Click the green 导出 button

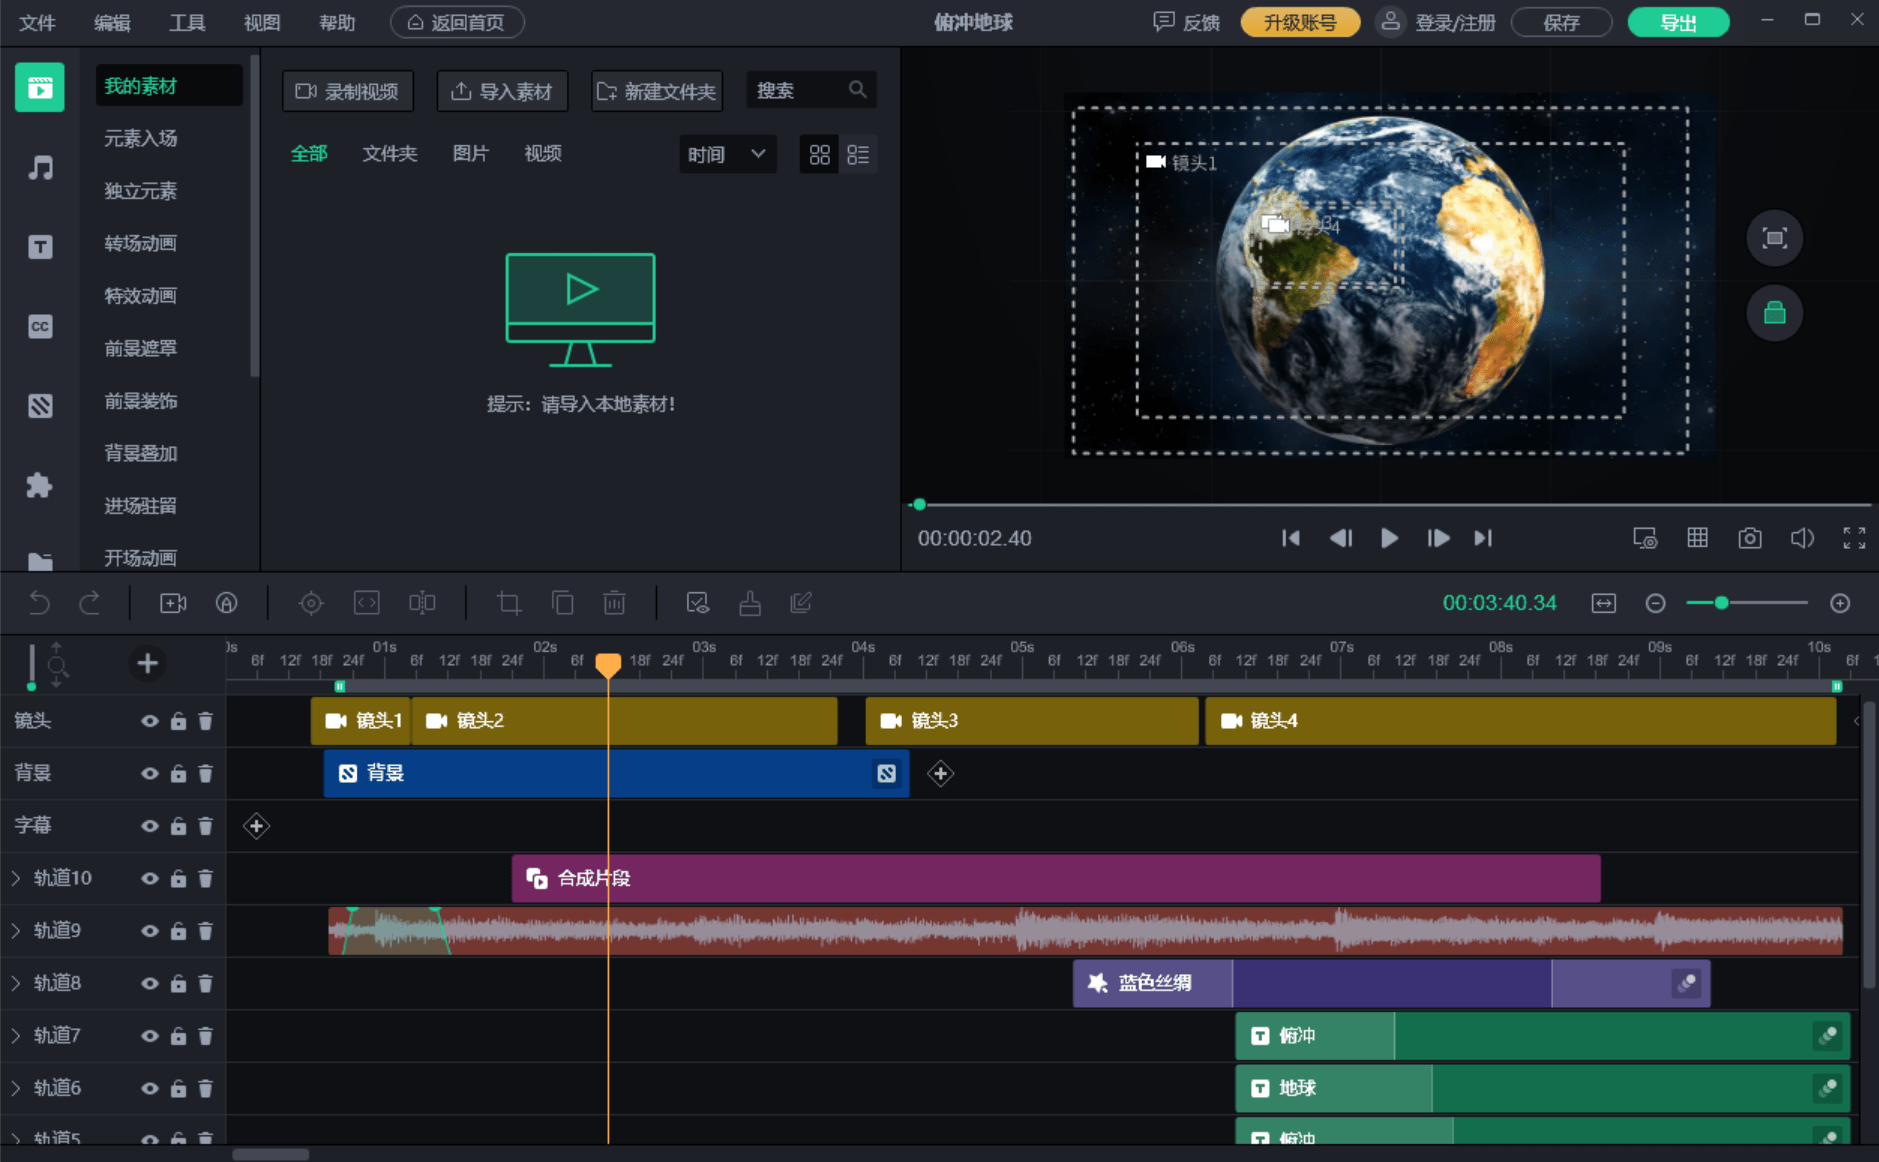(x=1678, y=22)
